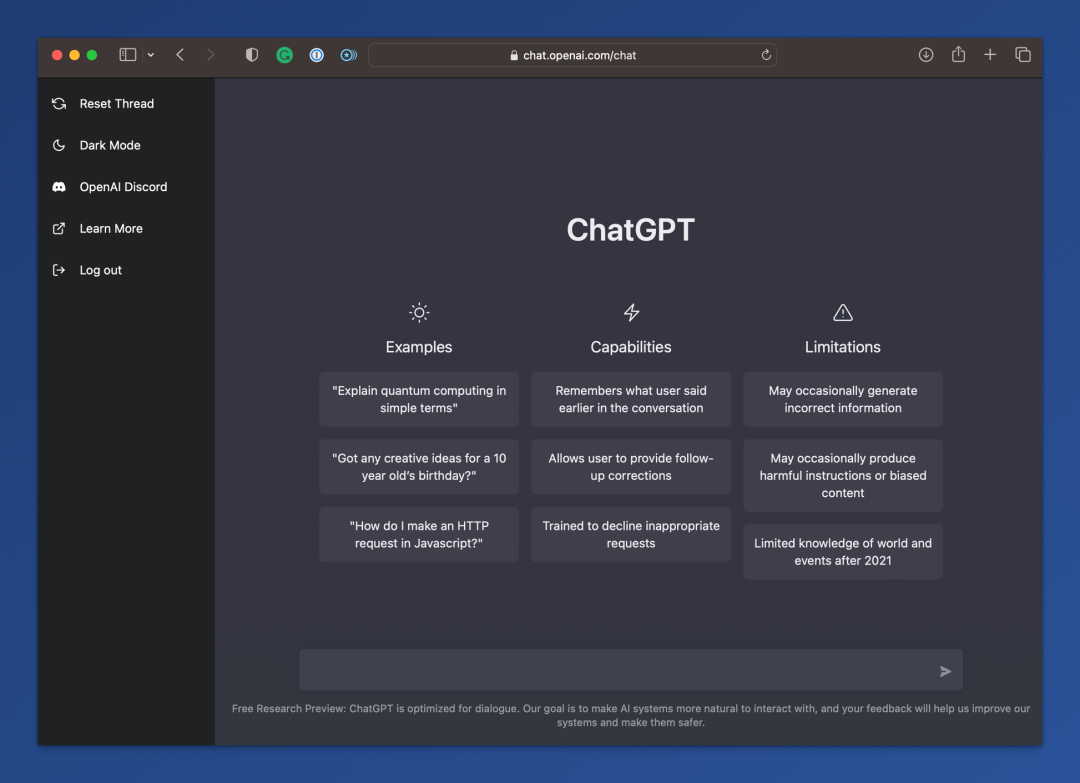Click the ChatGPT page title

631,230
